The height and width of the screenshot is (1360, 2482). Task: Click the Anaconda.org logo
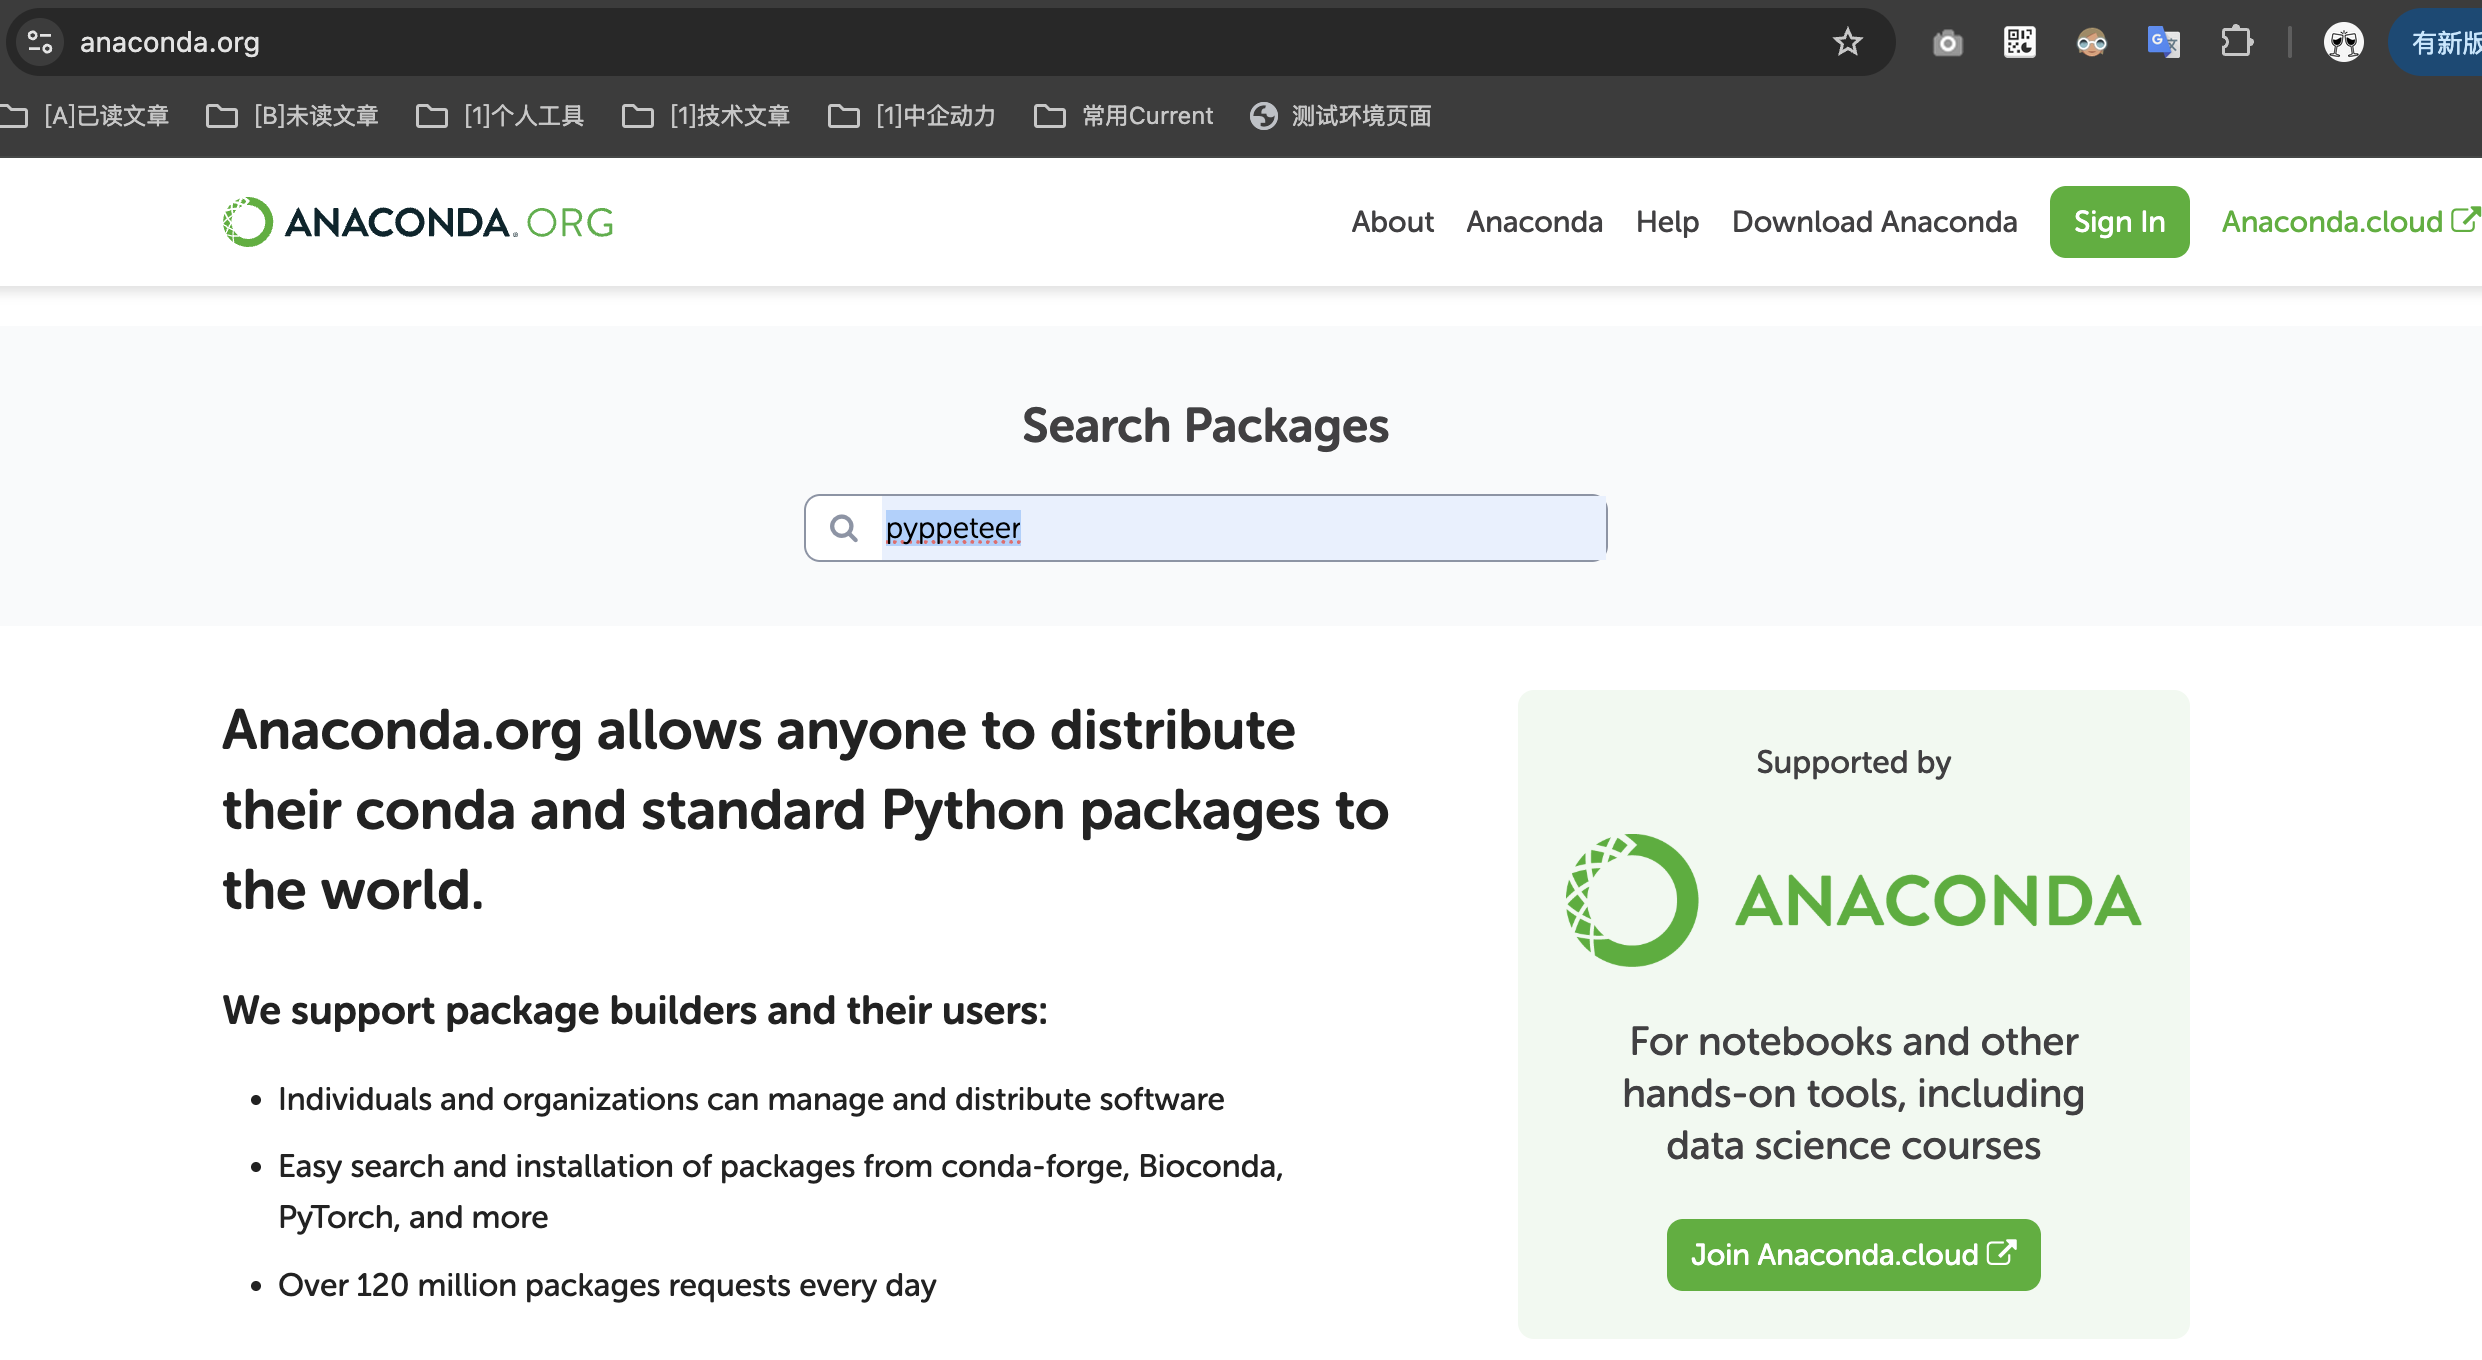click(x=418, y=222)
